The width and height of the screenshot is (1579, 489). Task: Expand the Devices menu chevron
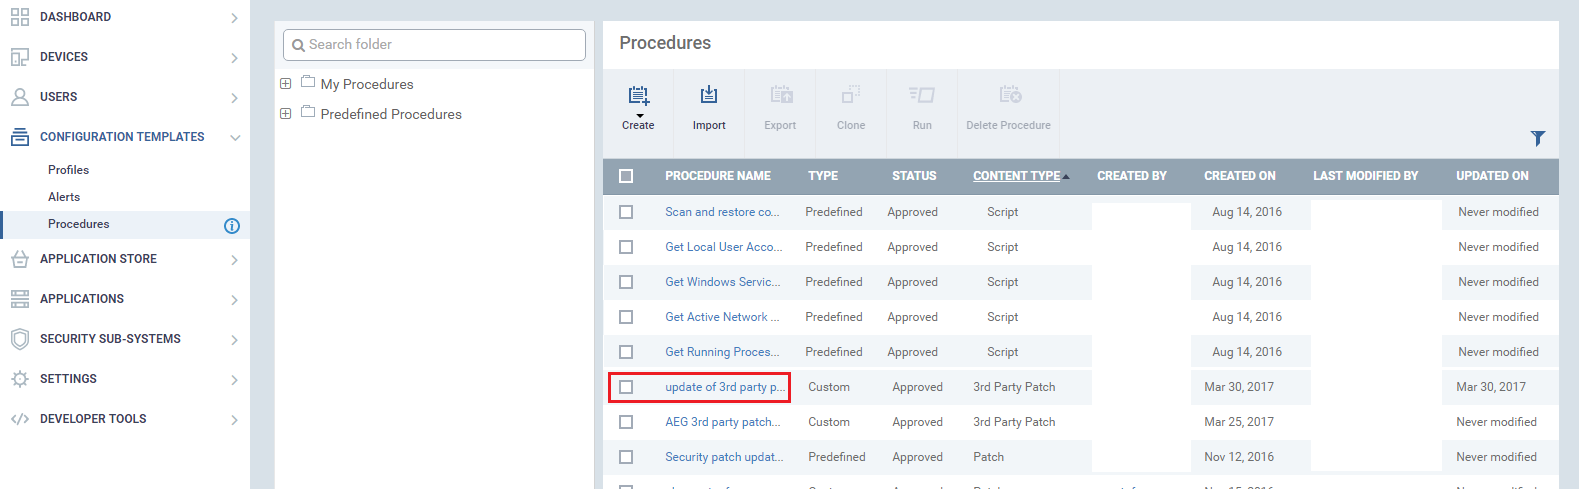[234, 58]
